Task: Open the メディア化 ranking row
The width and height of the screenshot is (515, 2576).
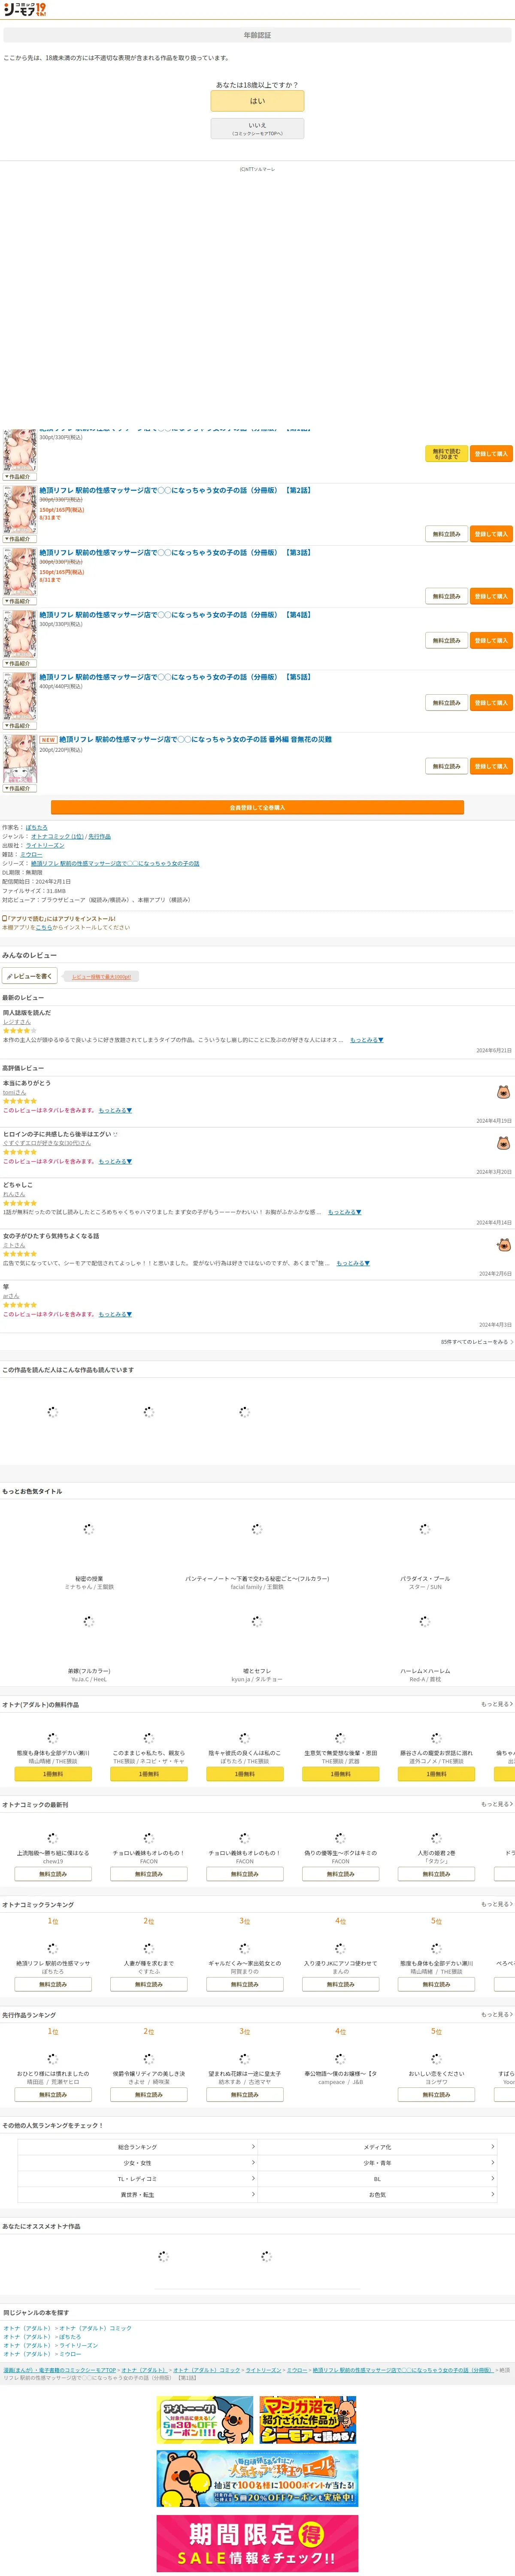Action: pos(377,2147)
